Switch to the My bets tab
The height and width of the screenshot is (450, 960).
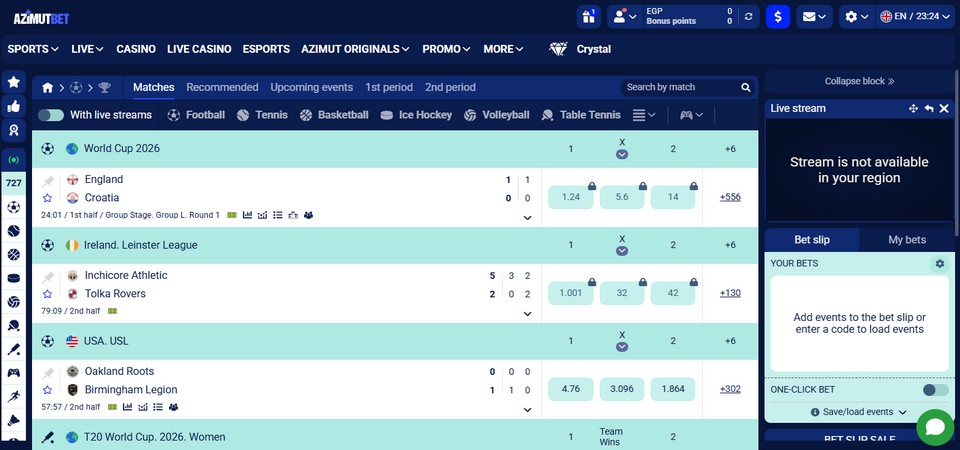coord(907,240)
